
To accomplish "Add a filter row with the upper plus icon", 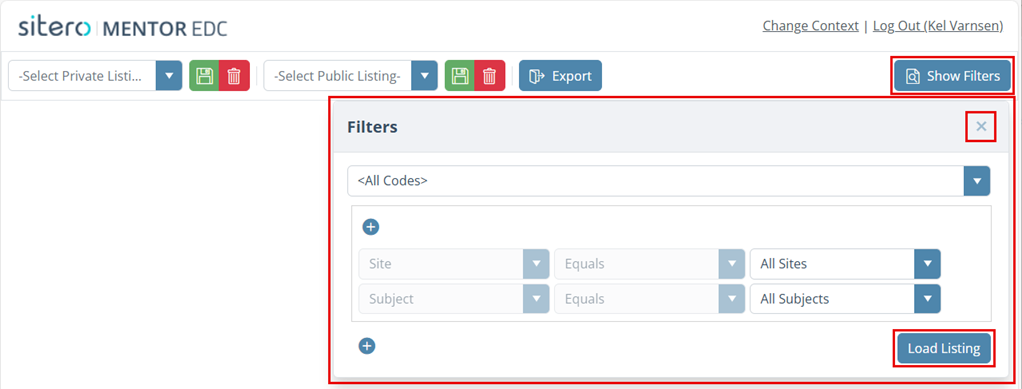I will pos(371,227).
